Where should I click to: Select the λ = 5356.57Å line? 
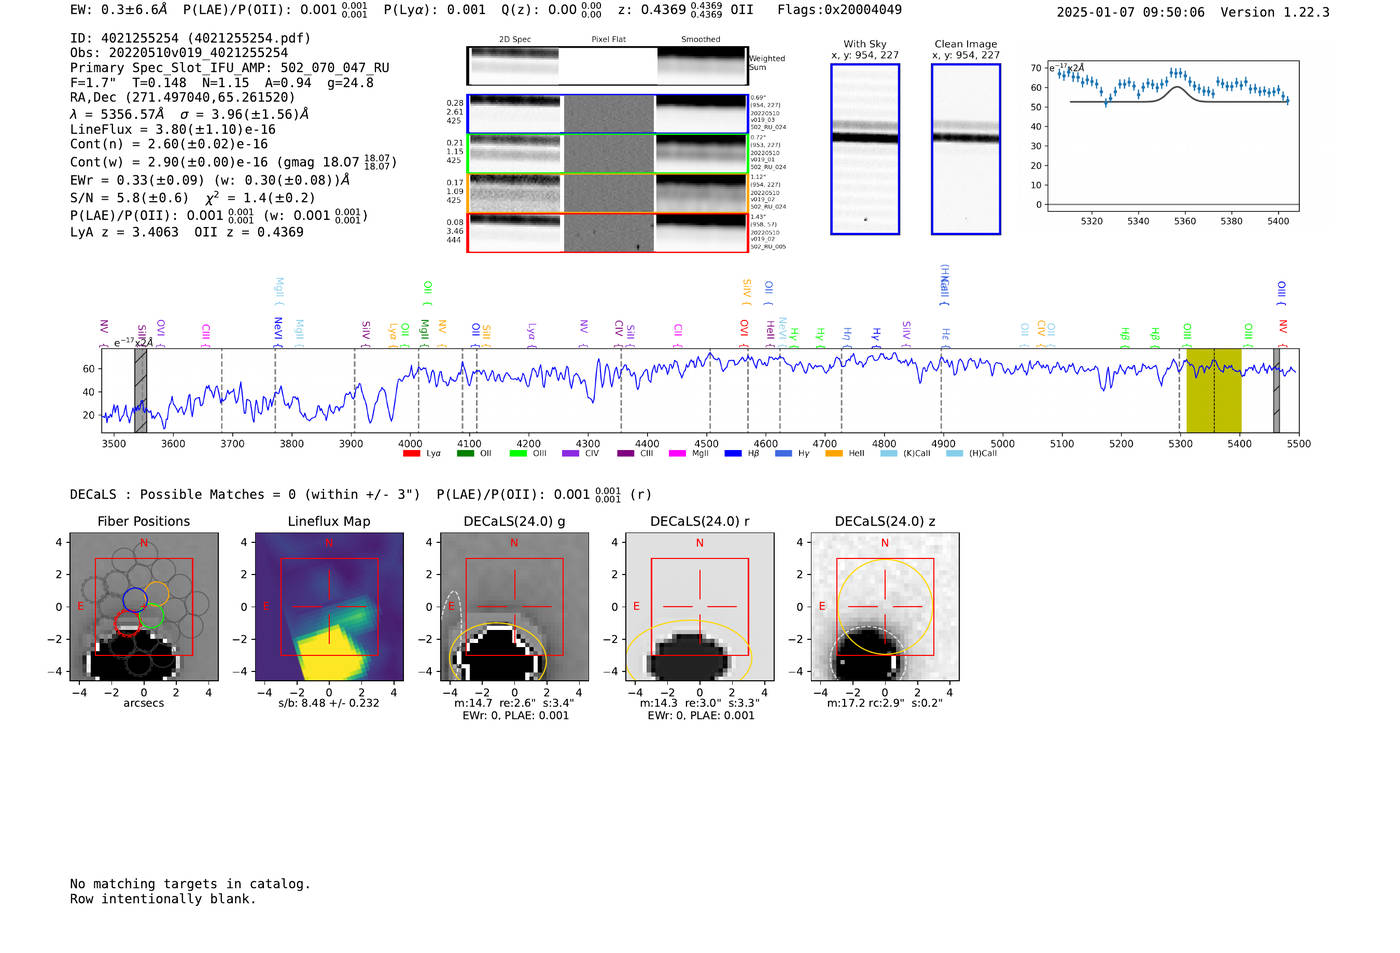tap(190, 114)
